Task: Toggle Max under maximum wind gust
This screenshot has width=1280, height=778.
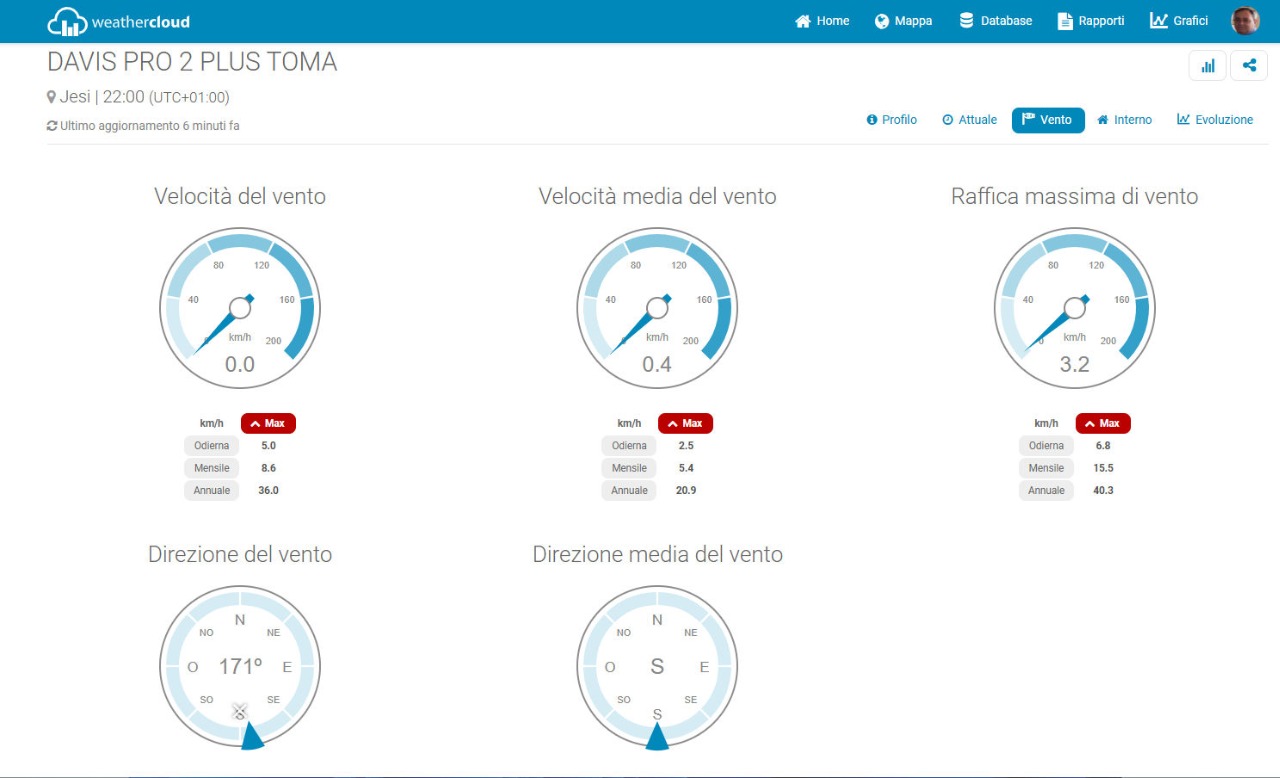Action: 1103,423
